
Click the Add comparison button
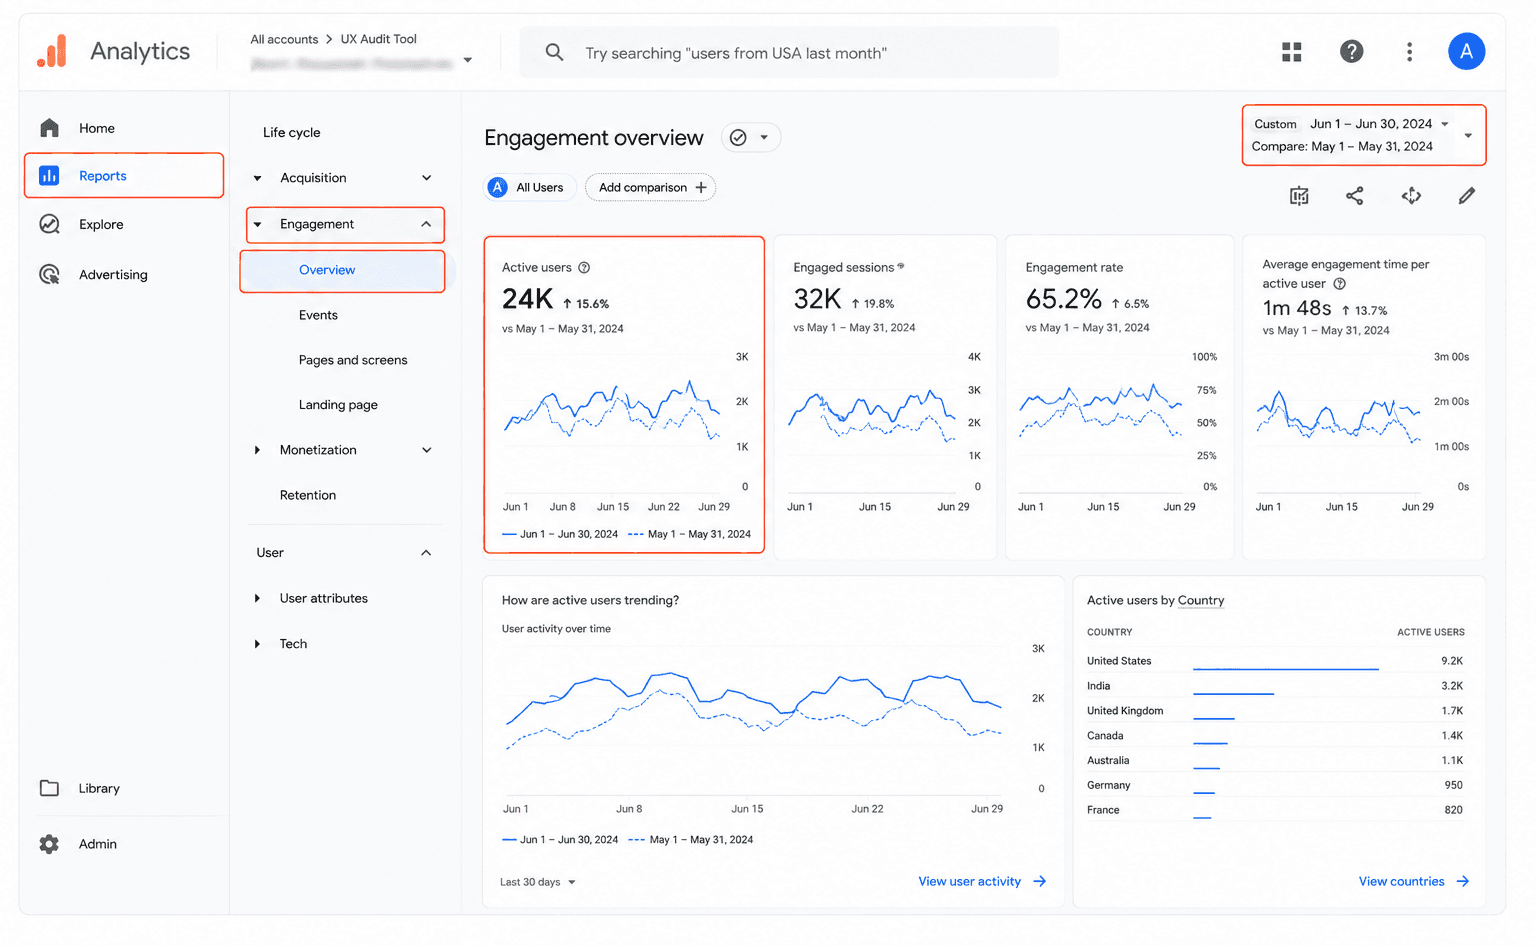click(650, 188)
